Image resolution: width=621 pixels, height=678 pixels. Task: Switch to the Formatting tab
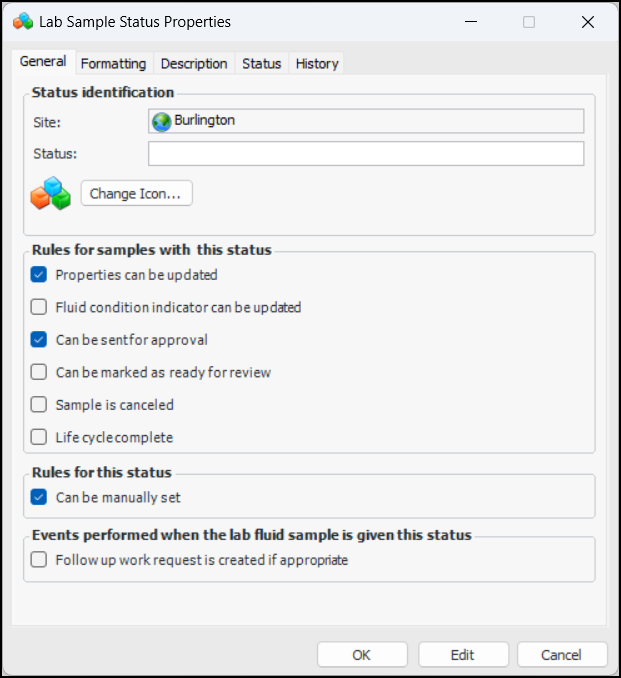point(113,63)
